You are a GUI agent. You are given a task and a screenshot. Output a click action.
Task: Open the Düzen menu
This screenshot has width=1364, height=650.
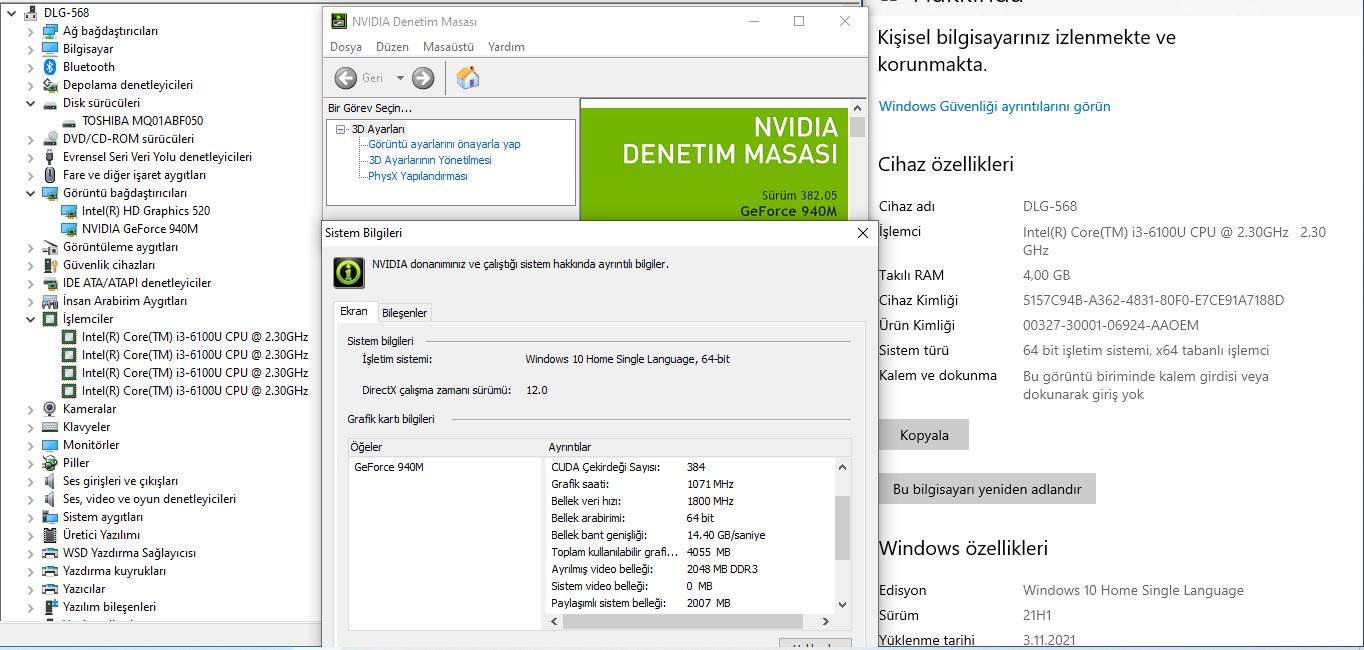(392, 47)
